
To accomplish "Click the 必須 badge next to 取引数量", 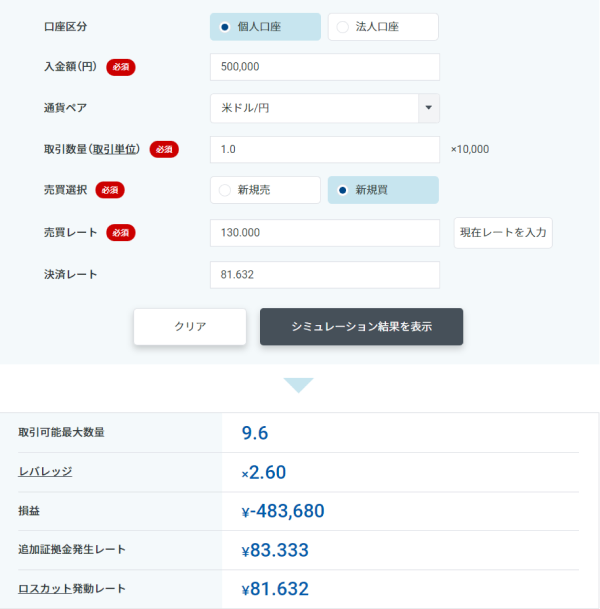I will tap(164, 150).
